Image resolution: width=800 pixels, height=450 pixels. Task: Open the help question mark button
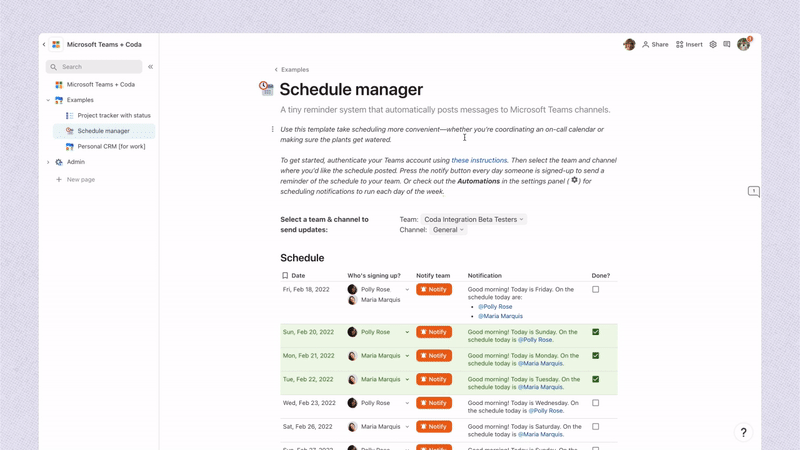click(743, 433)
